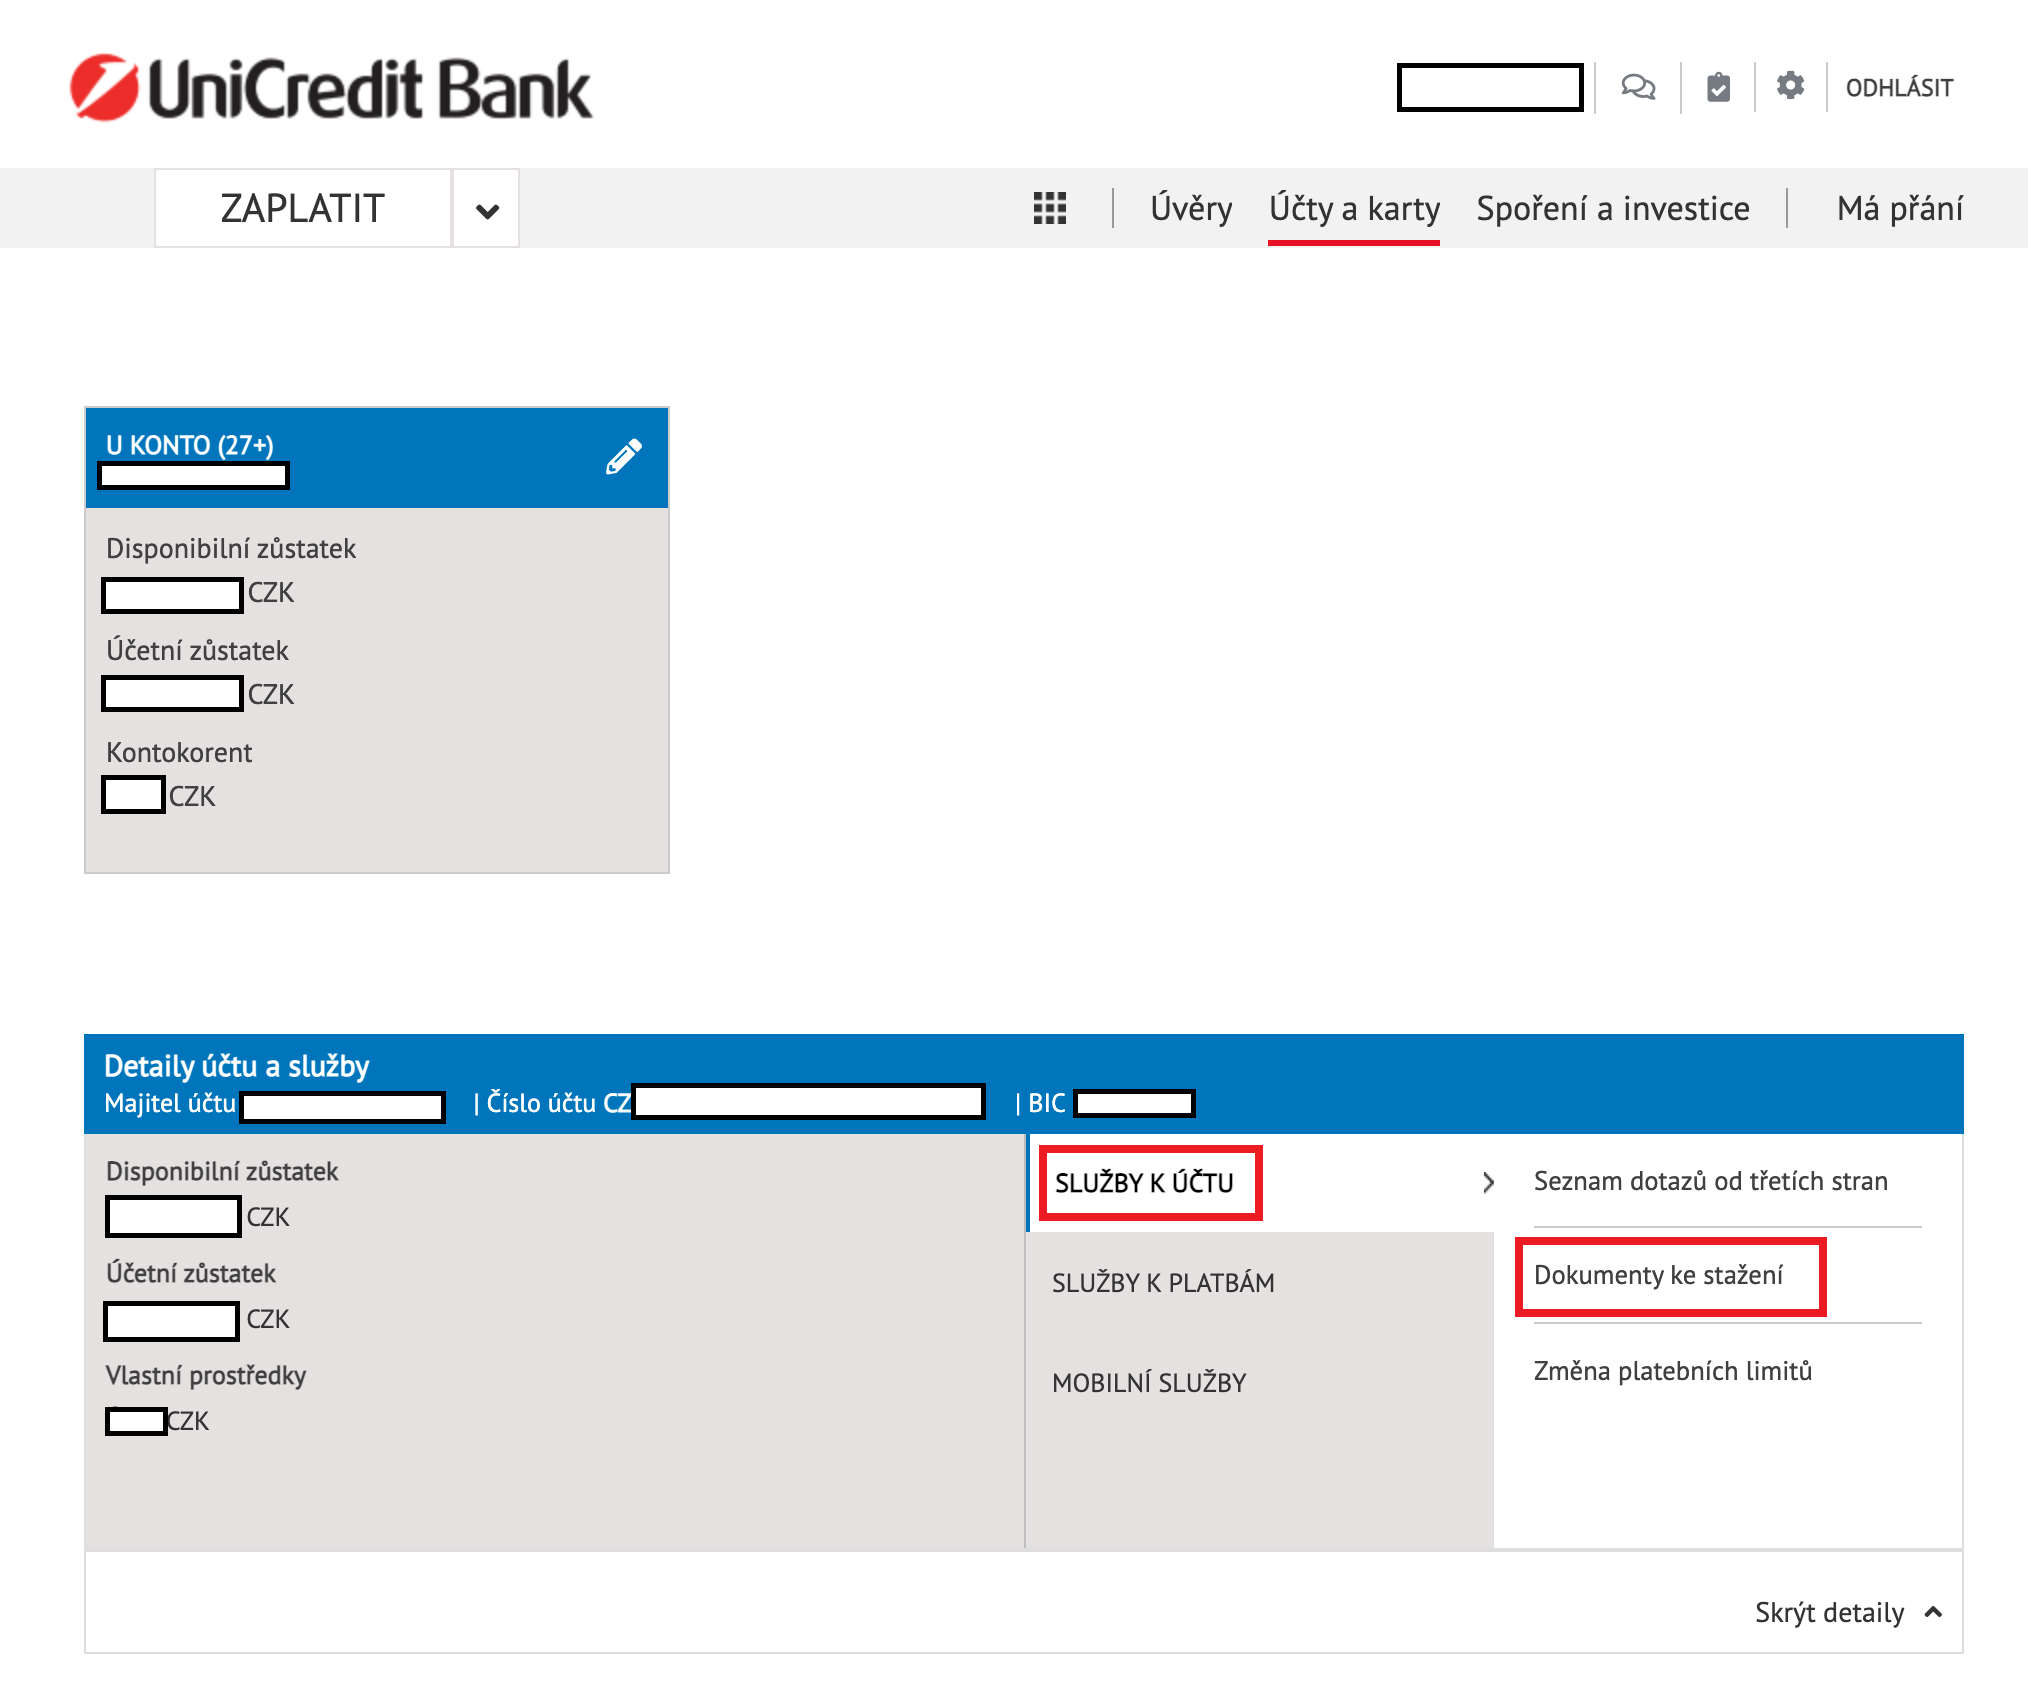Click the redacted user name field in header
This screenshot has height=1690, width=2028.
click(x=1490, y=87)
